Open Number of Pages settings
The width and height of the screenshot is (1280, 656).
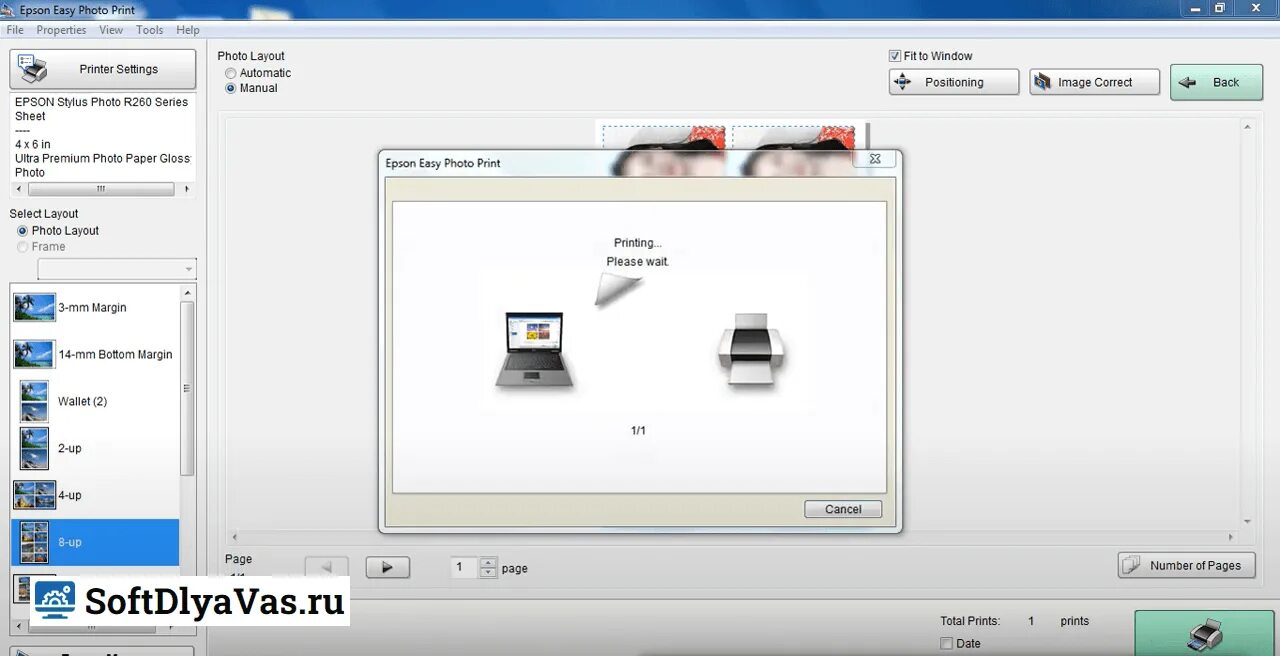[x=1186, y=565]
